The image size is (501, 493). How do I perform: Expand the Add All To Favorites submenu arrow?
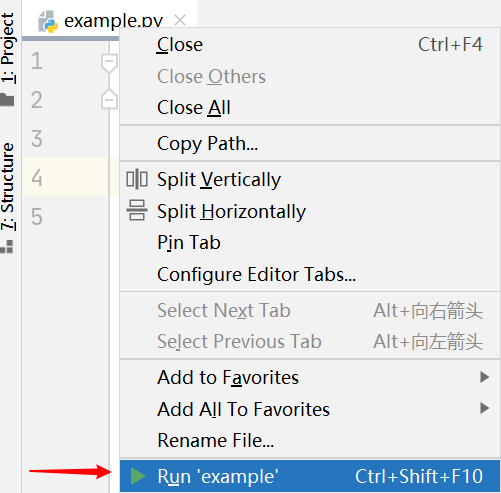click(x=484, y=408)
